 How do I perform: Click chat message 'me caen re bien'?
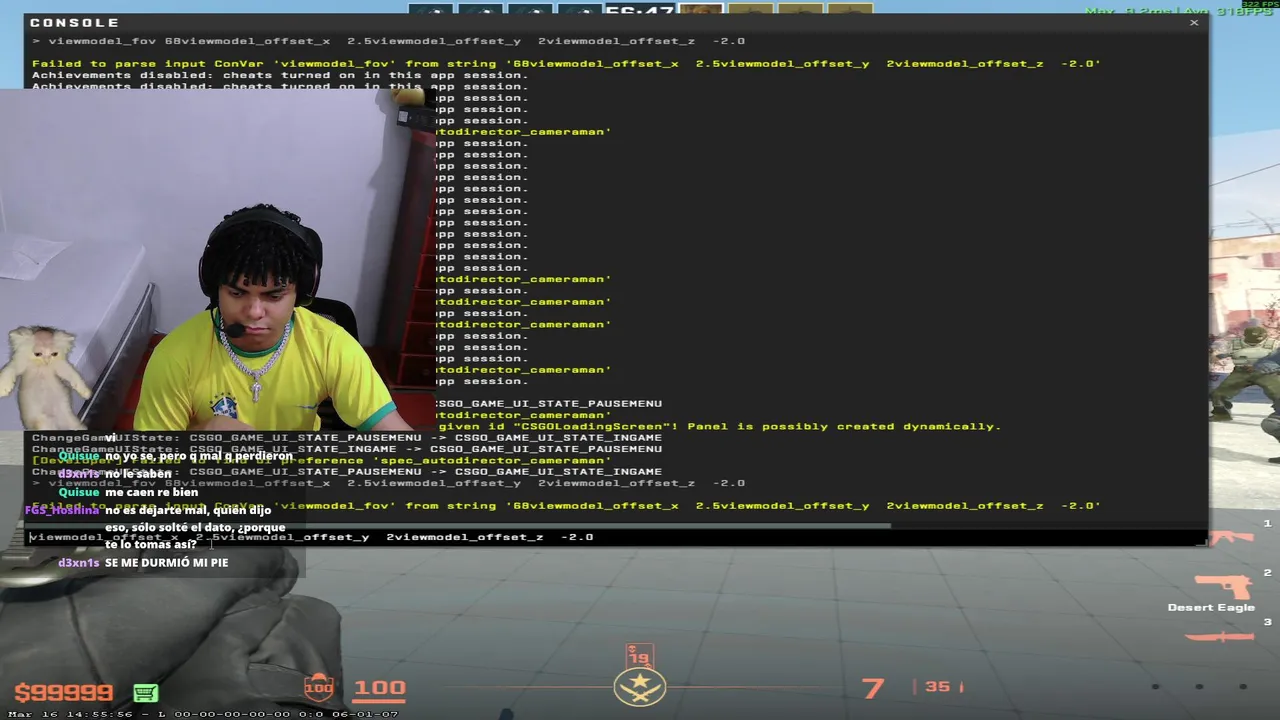151,492
